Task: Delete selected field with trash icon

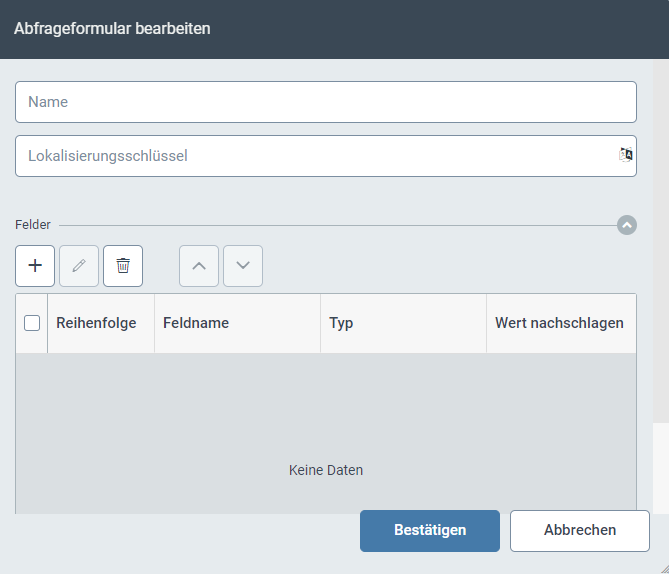Action: (x=123, y=266)
